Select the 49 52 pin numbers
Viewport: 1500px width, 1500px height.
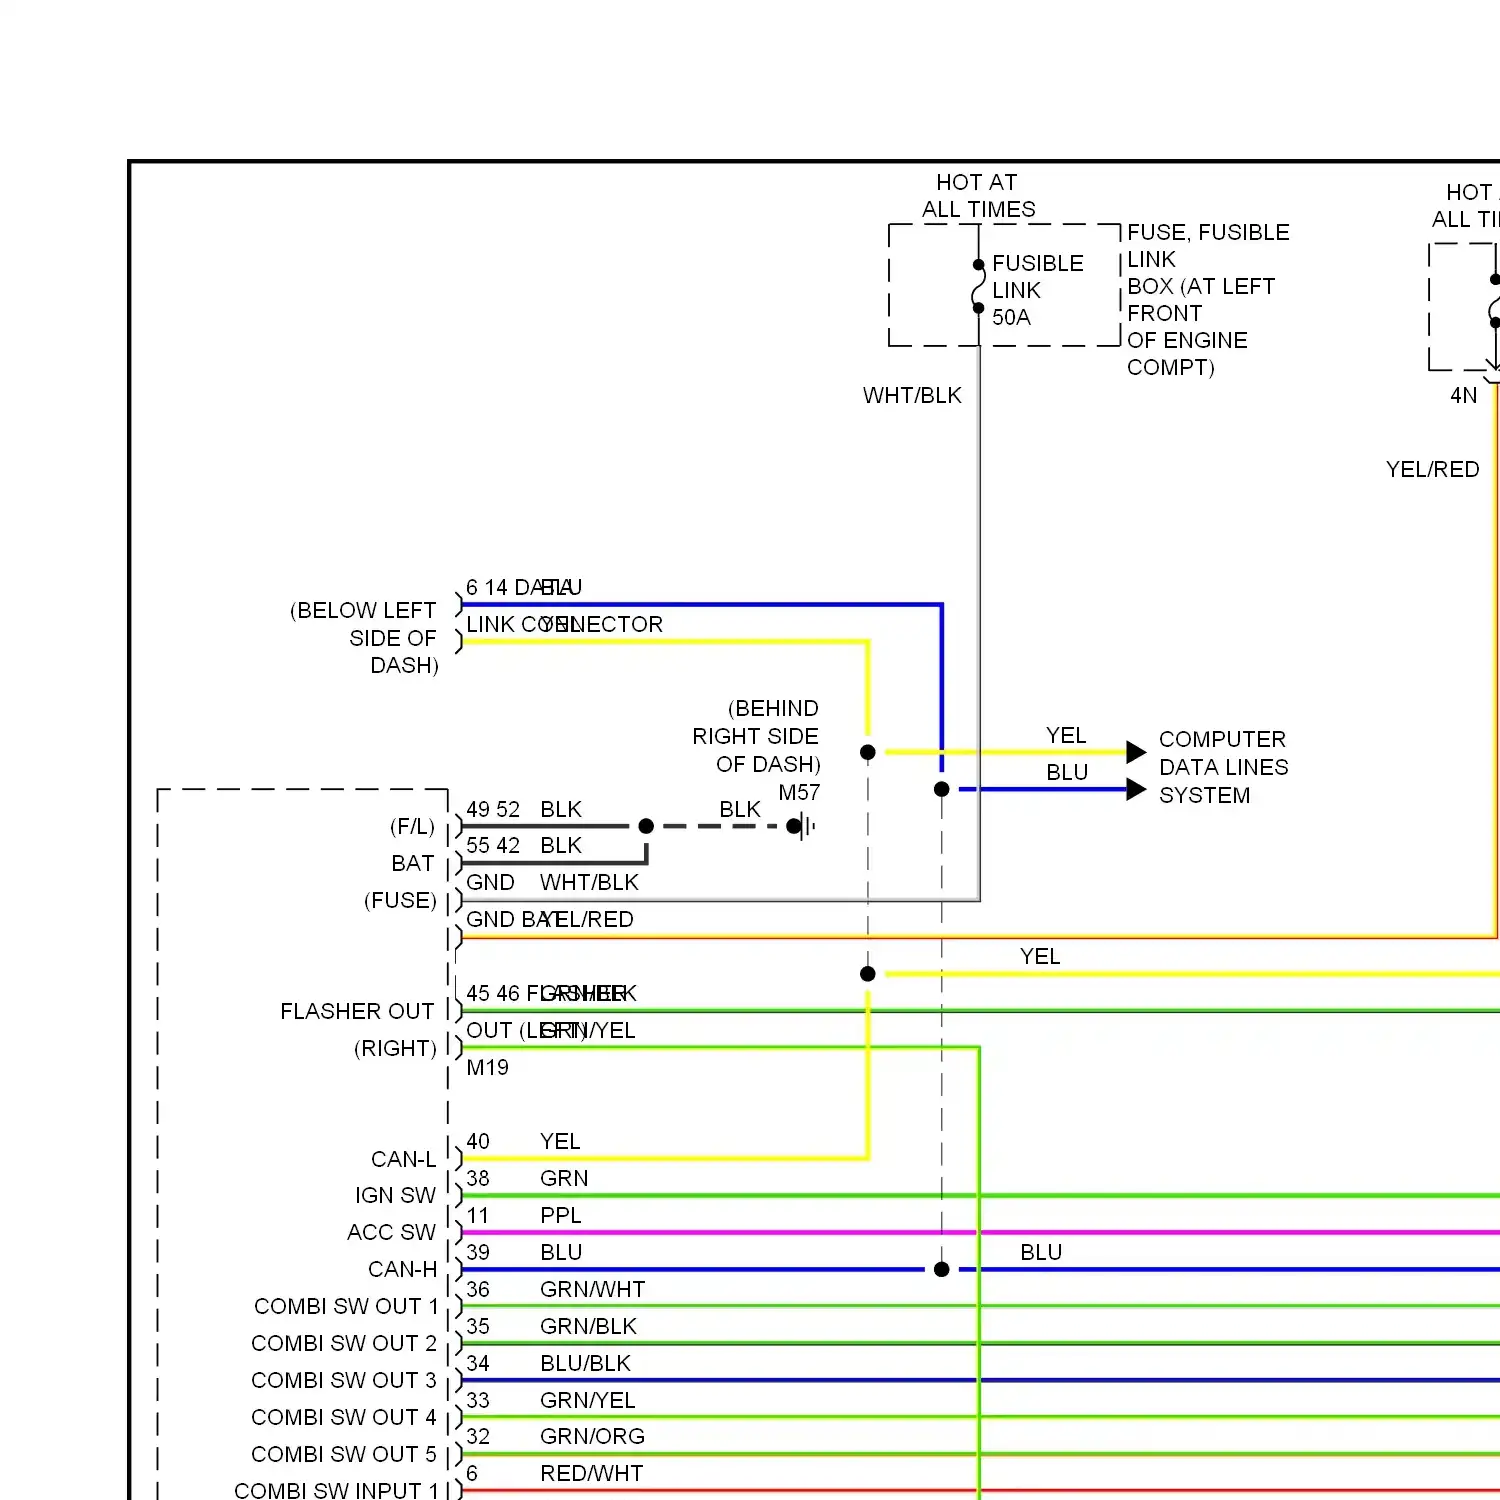(x=493, y=810)
